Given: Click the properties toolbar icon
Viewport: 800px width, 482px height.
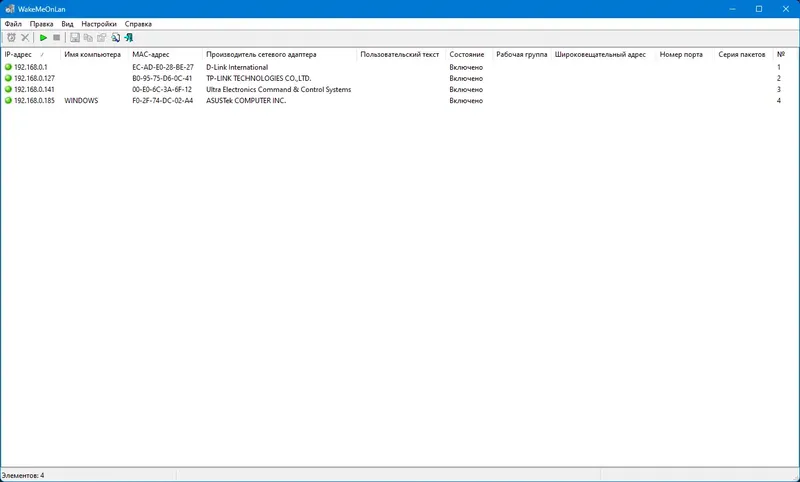Looking at the screenshot, I should coord(102,38).
